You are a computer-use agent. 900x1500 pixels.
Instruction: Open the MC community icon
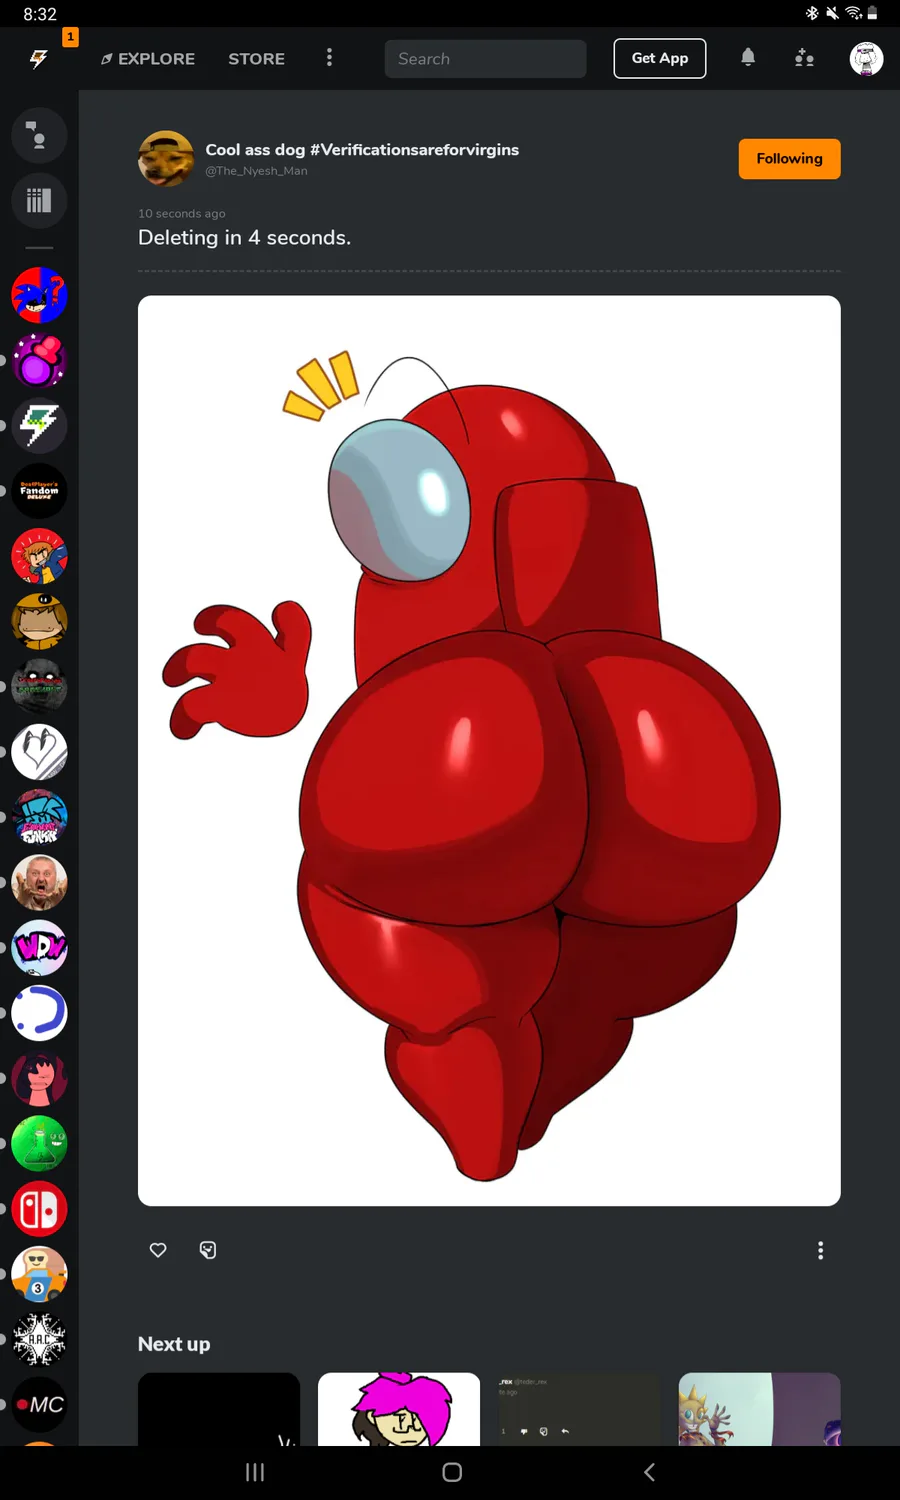39,1405
